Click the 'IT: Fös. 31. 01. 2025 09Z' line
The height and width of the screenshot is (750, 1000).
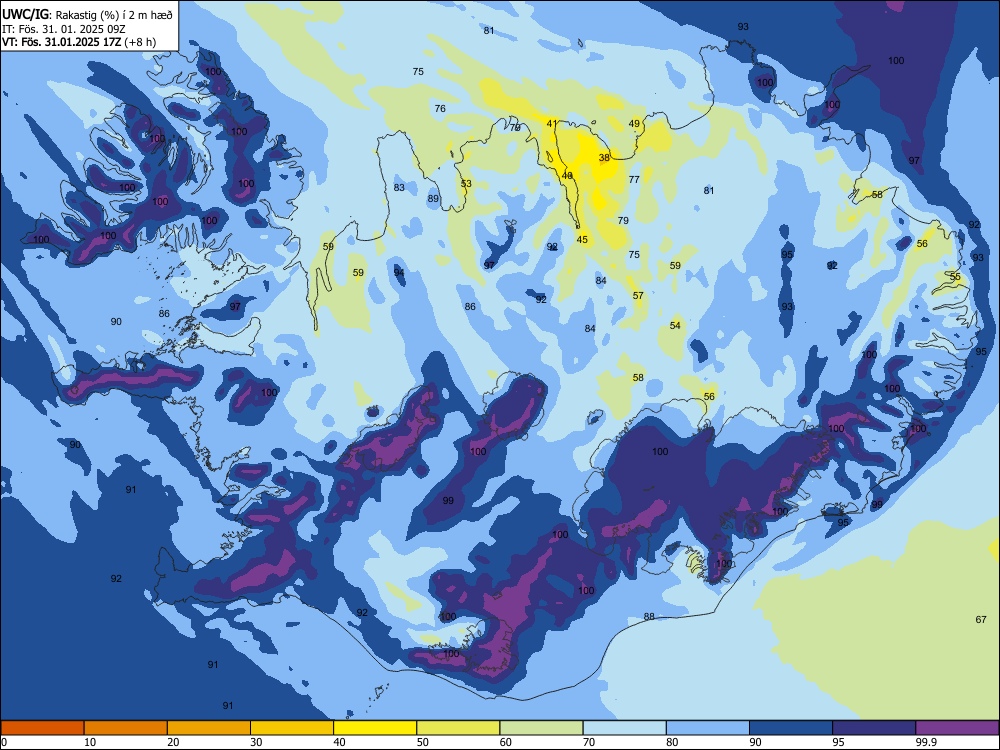[x=64, y=29]
